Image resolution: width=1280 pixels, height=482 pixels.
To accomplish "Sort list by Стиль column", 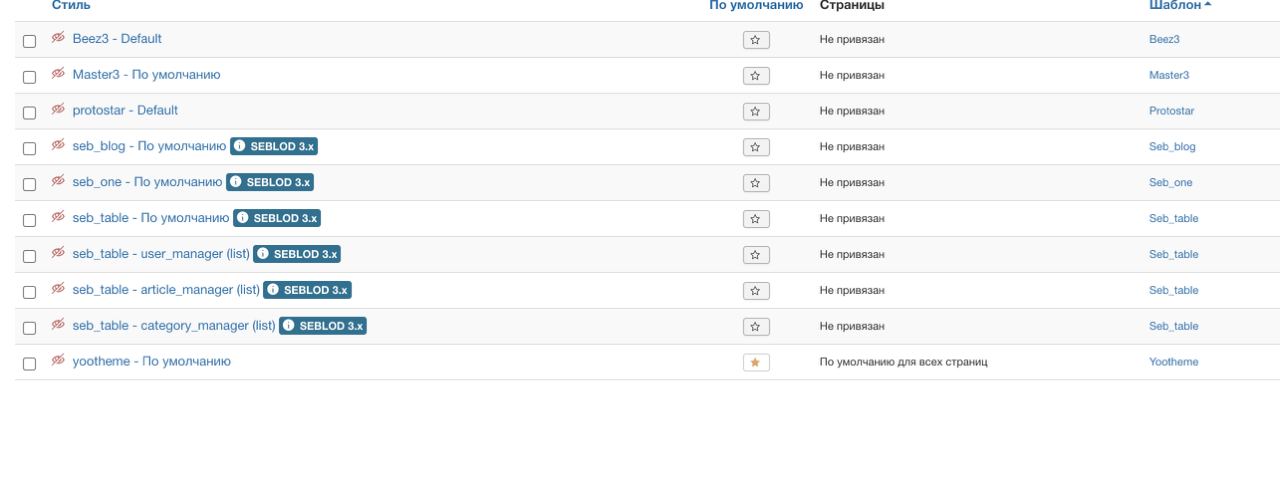I will pos(77,6).
